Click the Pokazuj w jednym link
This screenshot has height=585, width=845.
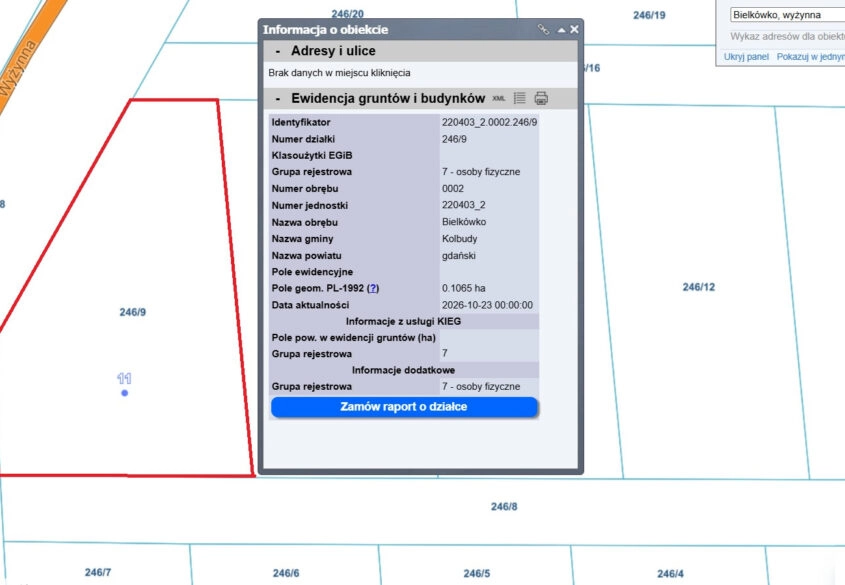[x=811, y=57]
